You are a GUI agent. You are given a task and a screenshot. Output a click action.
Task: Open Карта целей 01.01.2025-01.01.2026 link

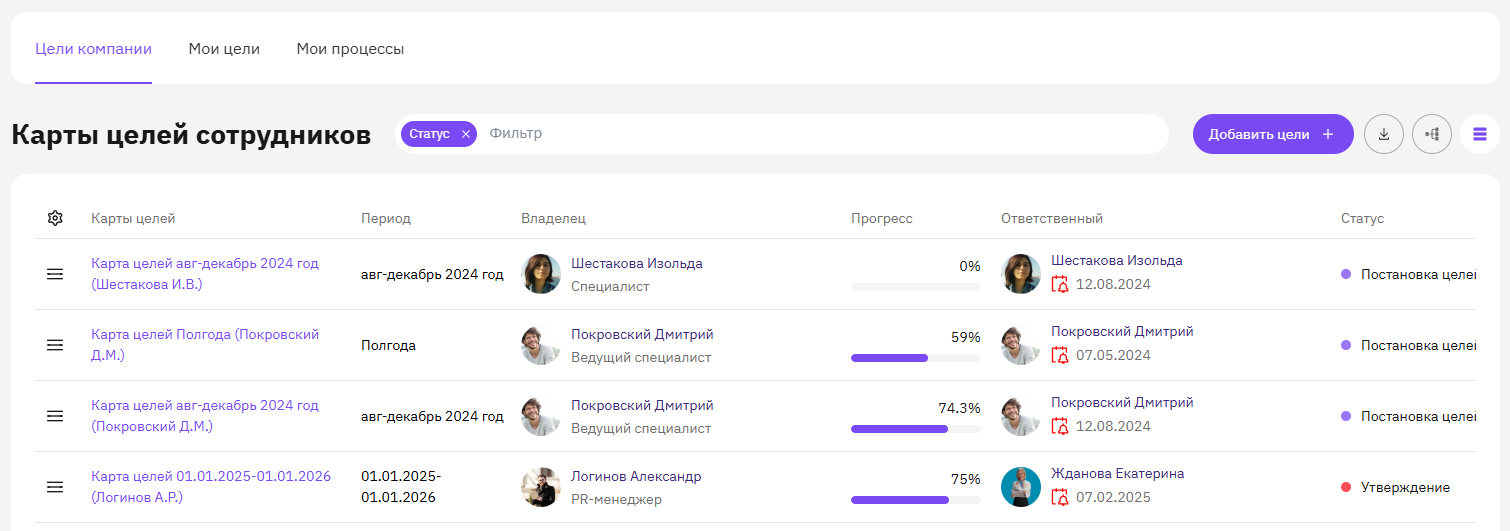click(211, 487)
